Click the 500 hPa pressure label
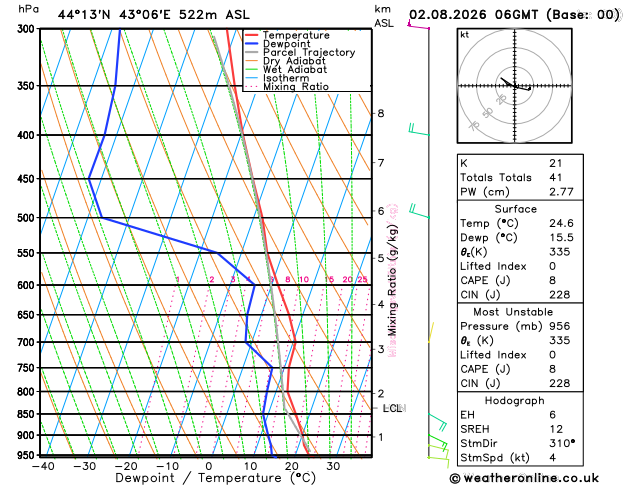629x486 pixels. pyautogui.click(x=28, y=218)
